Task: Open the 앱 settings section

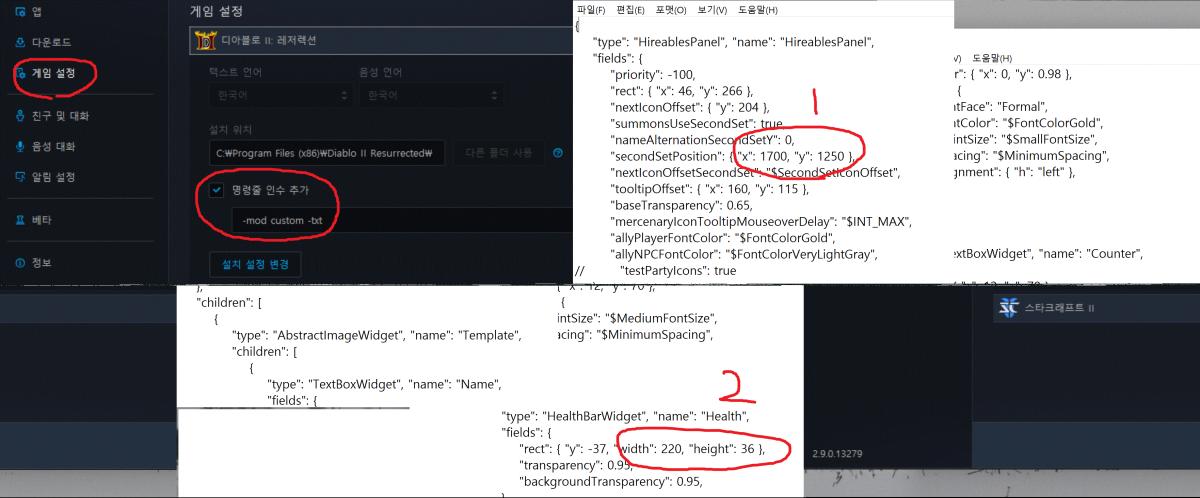Action: click(35, 12)
